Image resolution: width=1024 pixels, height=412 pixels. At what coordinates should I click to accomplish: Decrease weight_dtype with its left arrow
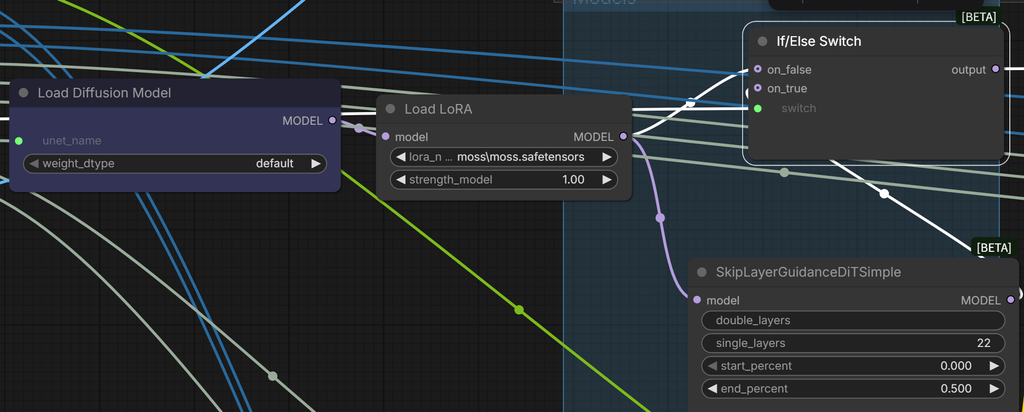(x=34, y=163)
